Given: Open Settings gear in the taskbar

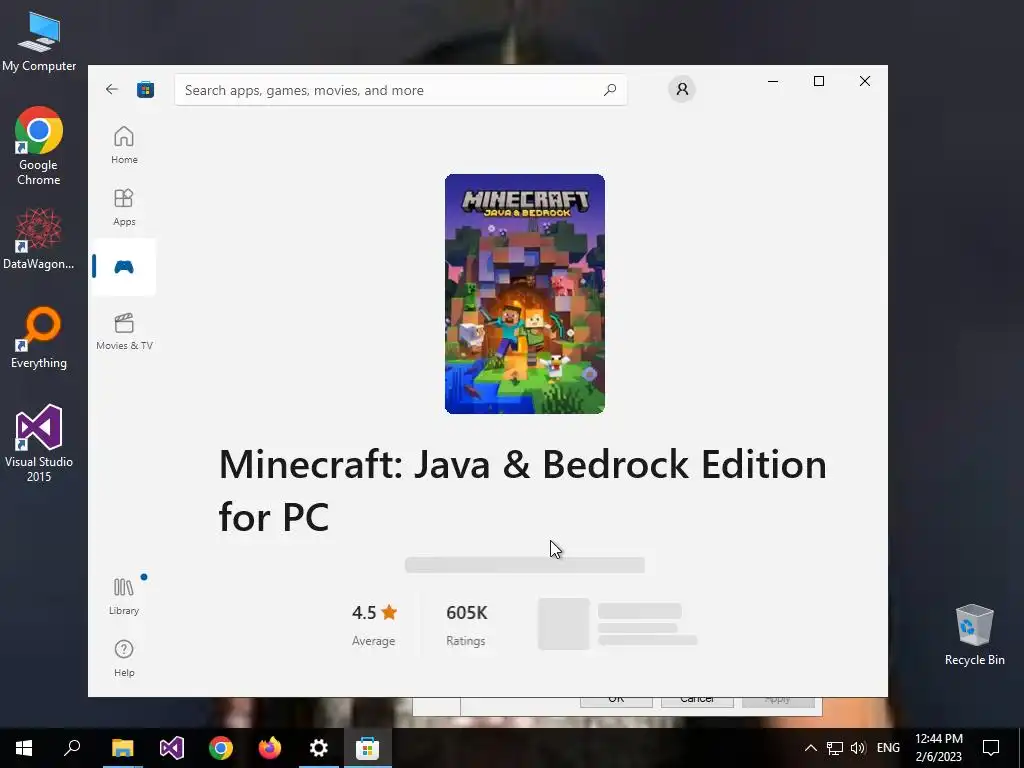Looking at the screenshot, I should pyautogui.click(x=319, y=748).
